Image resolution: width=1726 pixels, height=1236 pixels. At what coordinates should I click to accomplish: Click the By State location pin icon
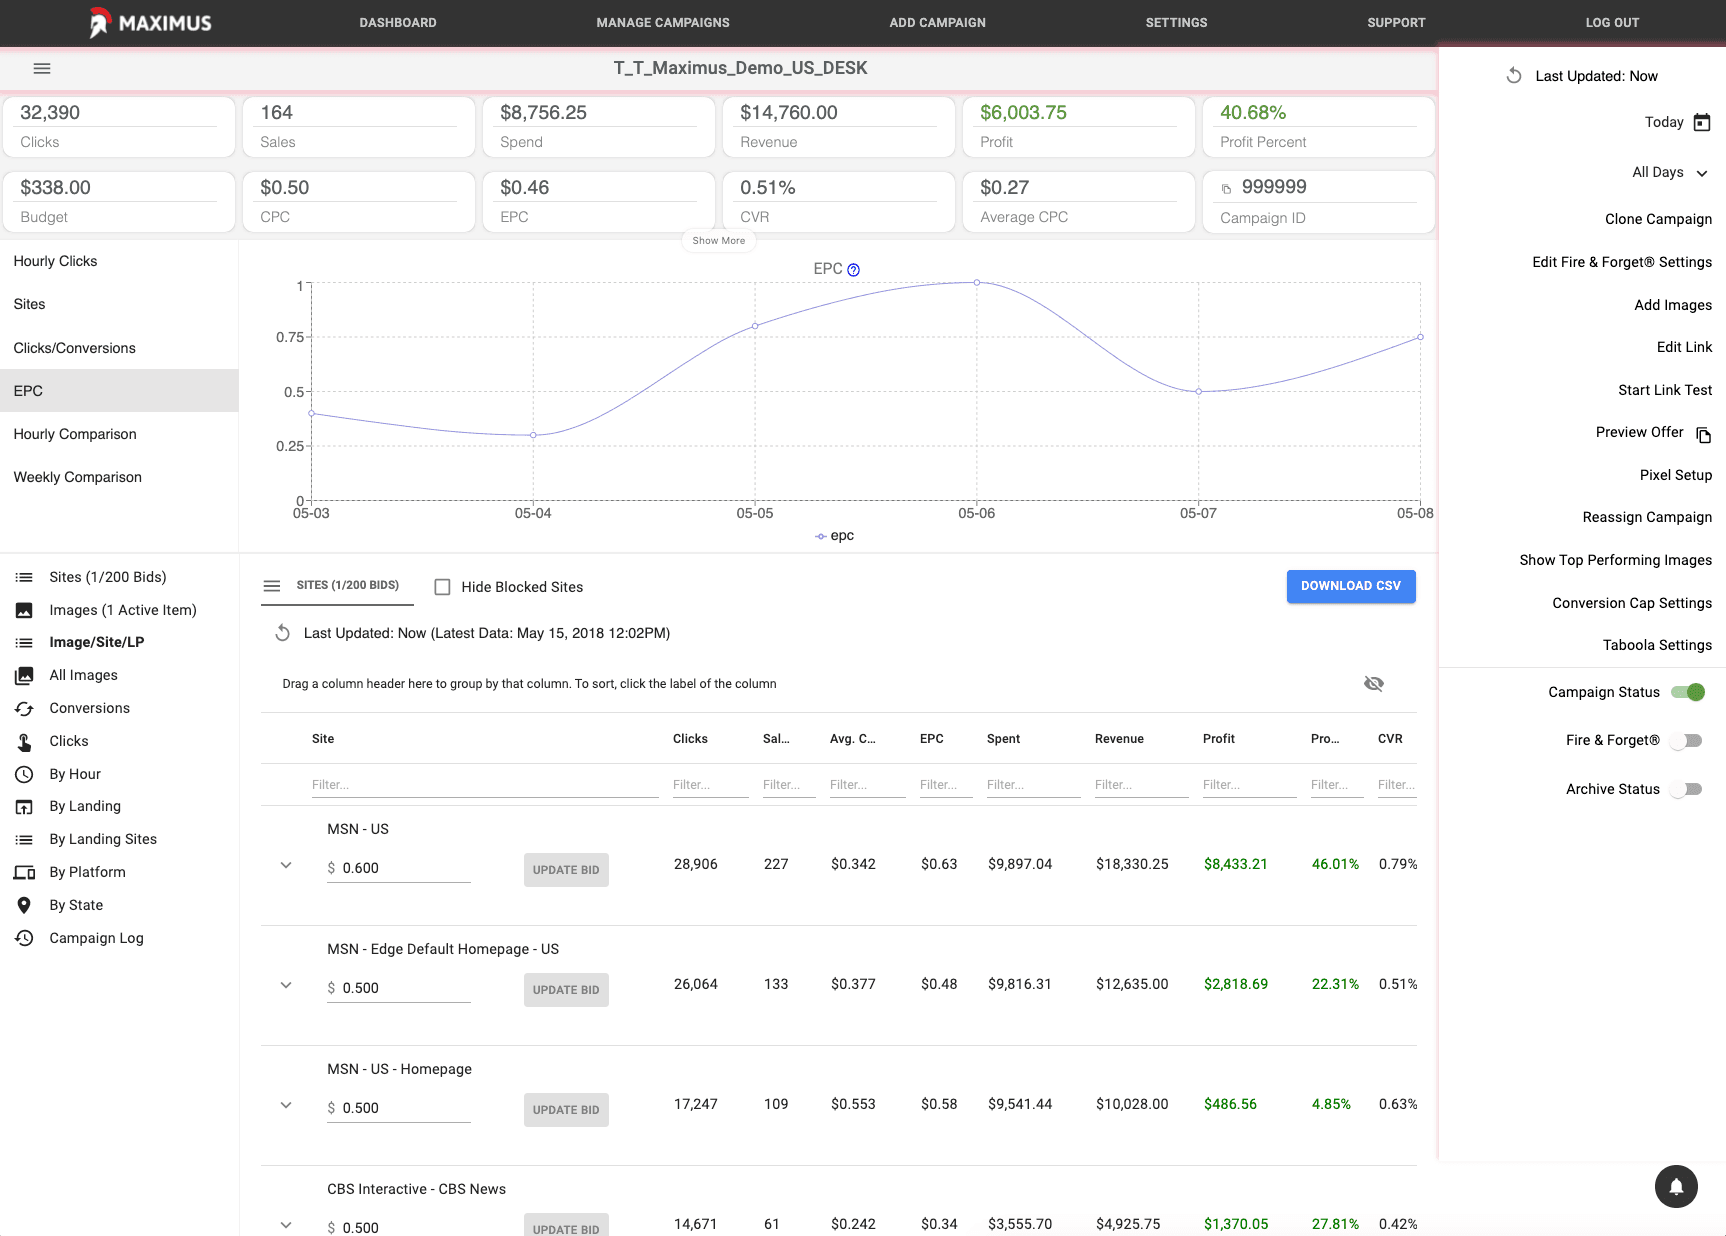24,905
